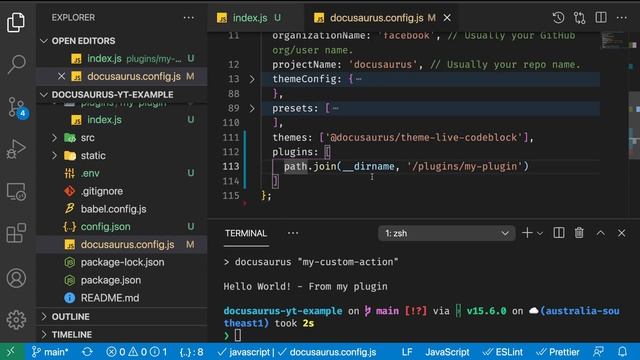Click the Open Changes compare icon
The height and width of the screenshot is (360, 640).
pos(579,18)
